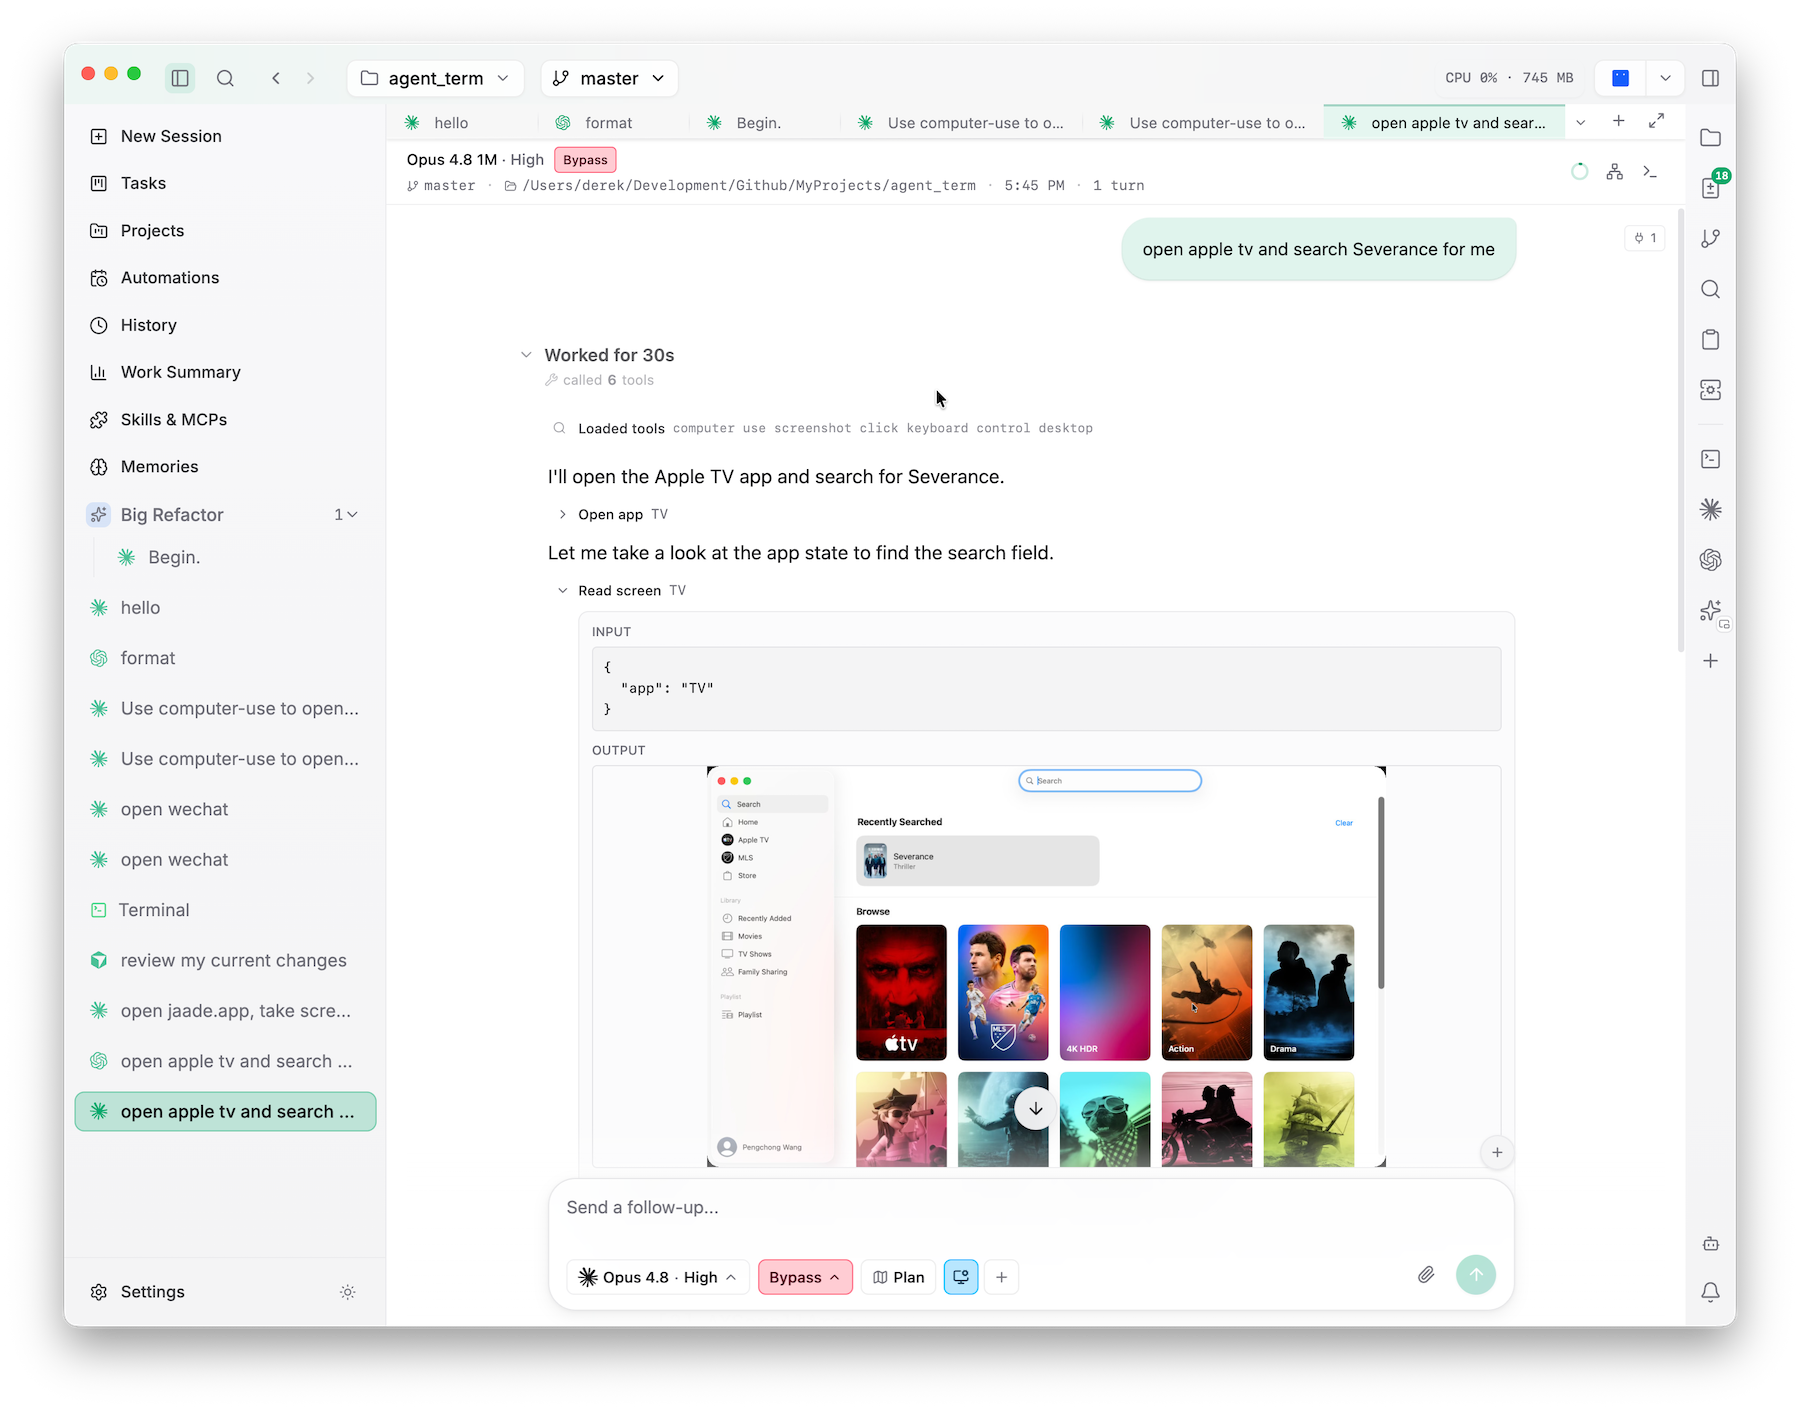Open History in the sidebar
1800x1411 pixels.
click(225, 325)
